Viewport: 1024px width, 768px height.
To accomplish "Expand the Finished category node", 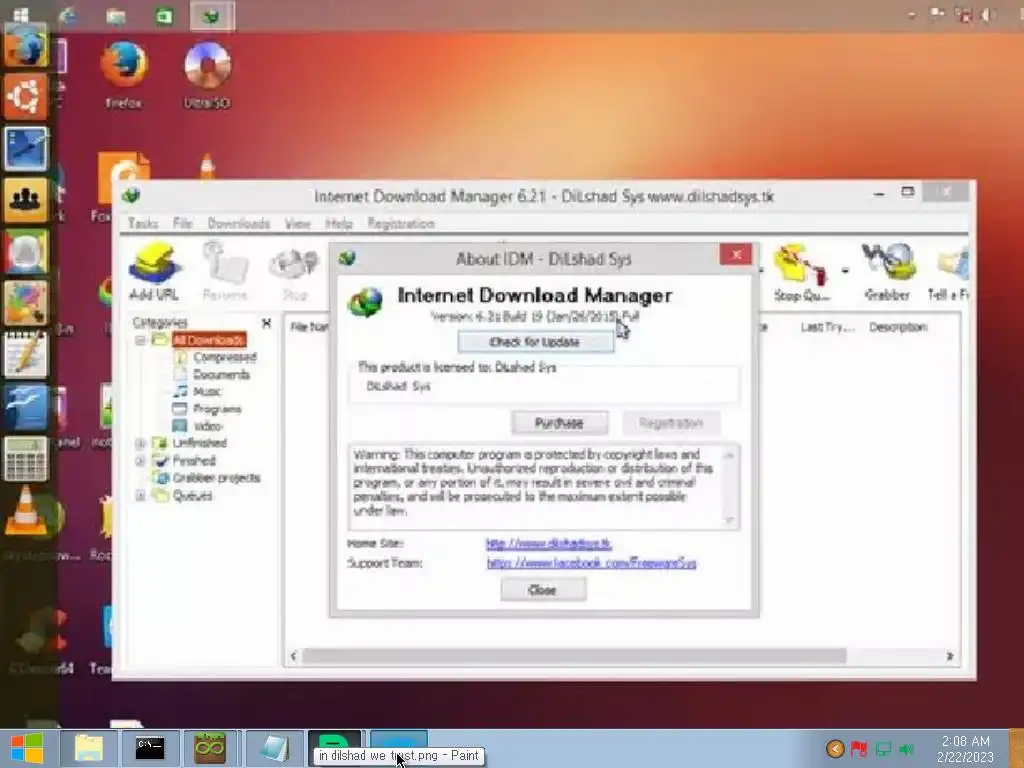I will (140, 461).
